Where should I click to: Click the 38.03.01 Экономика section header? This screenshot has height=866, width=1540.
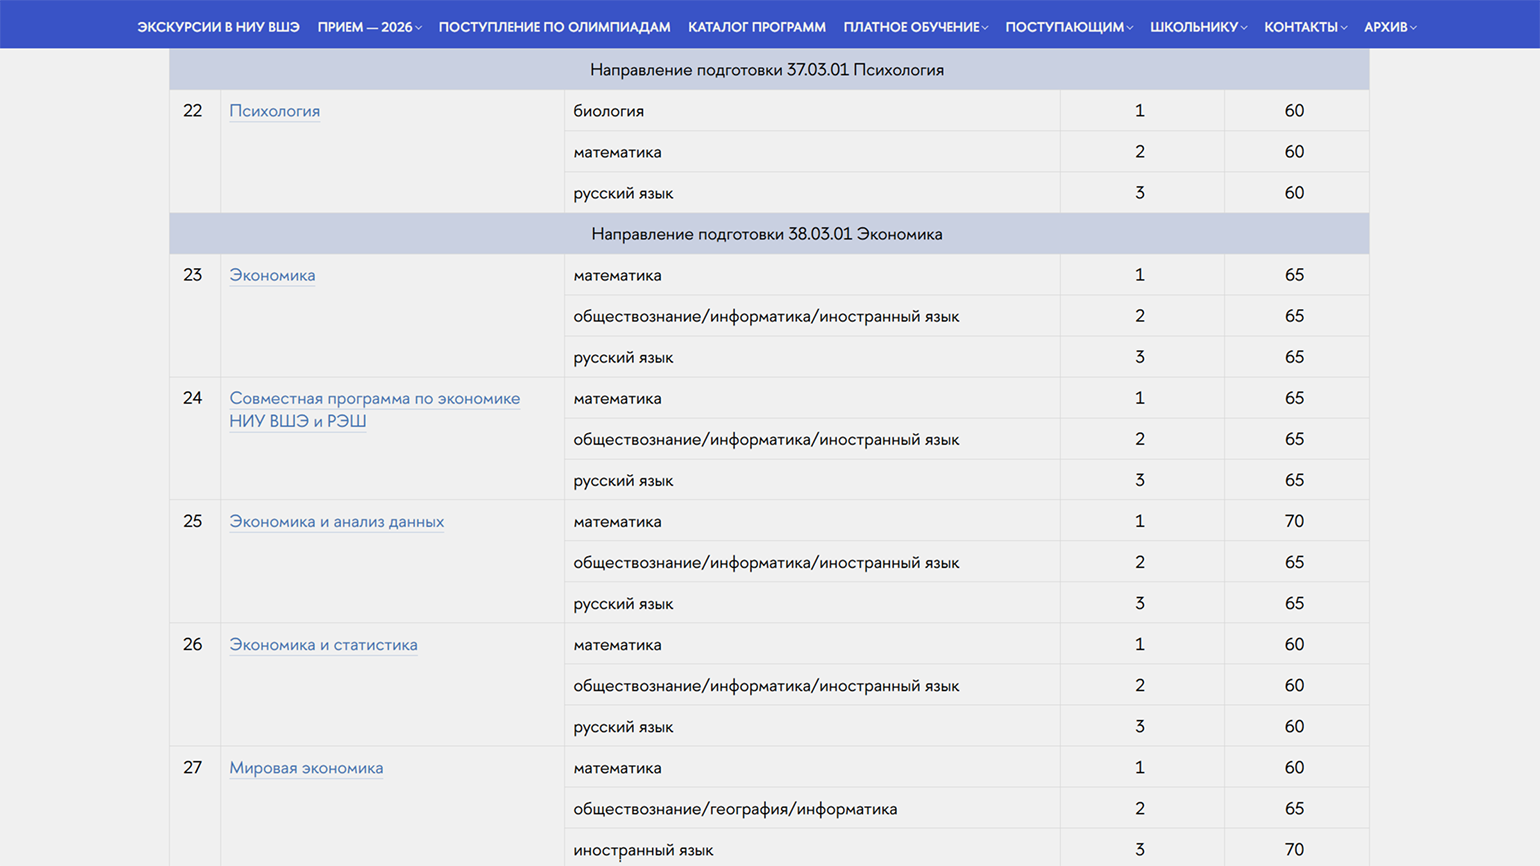point(767,234)
